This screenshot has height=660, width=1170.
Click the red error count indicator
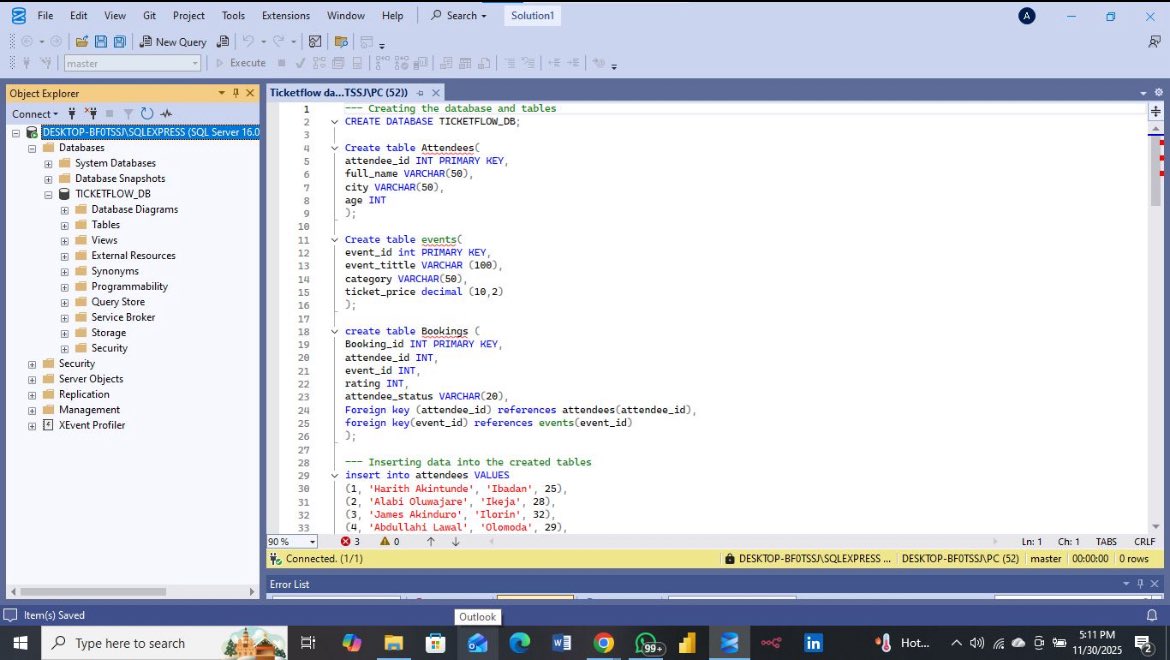pyautogui.click(x=350, y=541)
